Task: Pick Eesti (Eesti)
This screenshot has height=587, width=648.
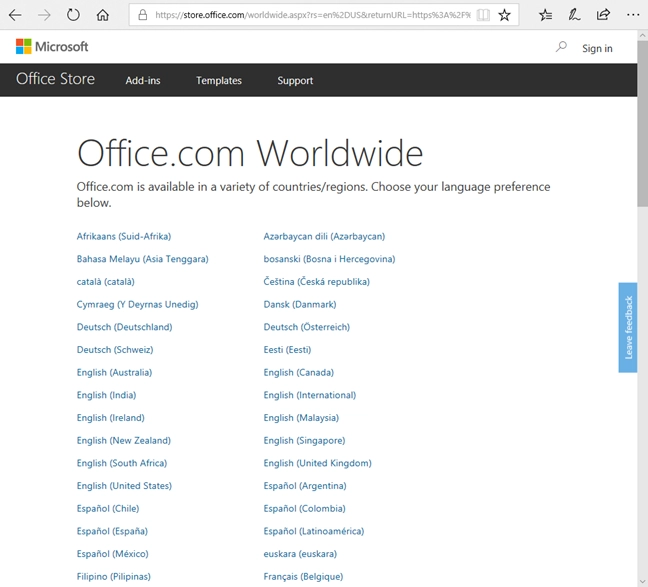Action: pyautogui.click(x=287, y=350)
